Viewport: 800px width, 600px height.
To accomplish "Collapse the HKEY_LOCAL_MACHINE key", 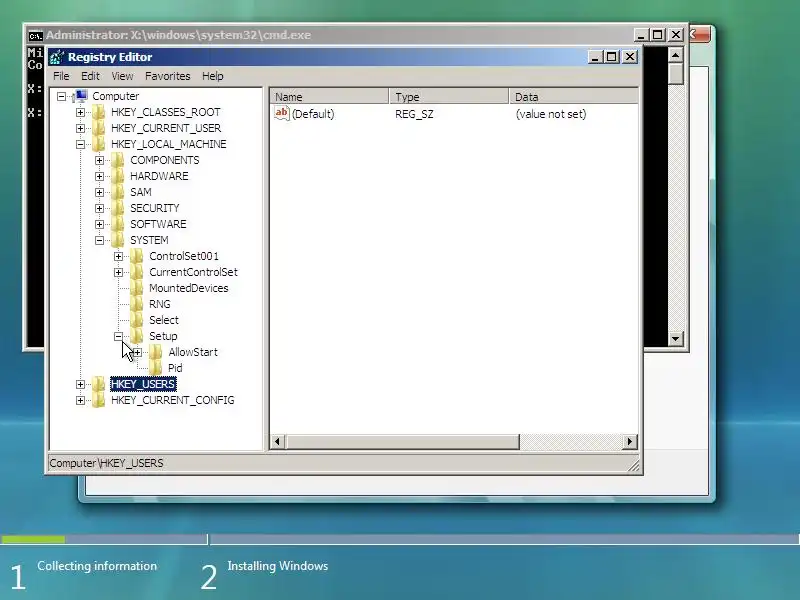I will (x=80, y=144).
